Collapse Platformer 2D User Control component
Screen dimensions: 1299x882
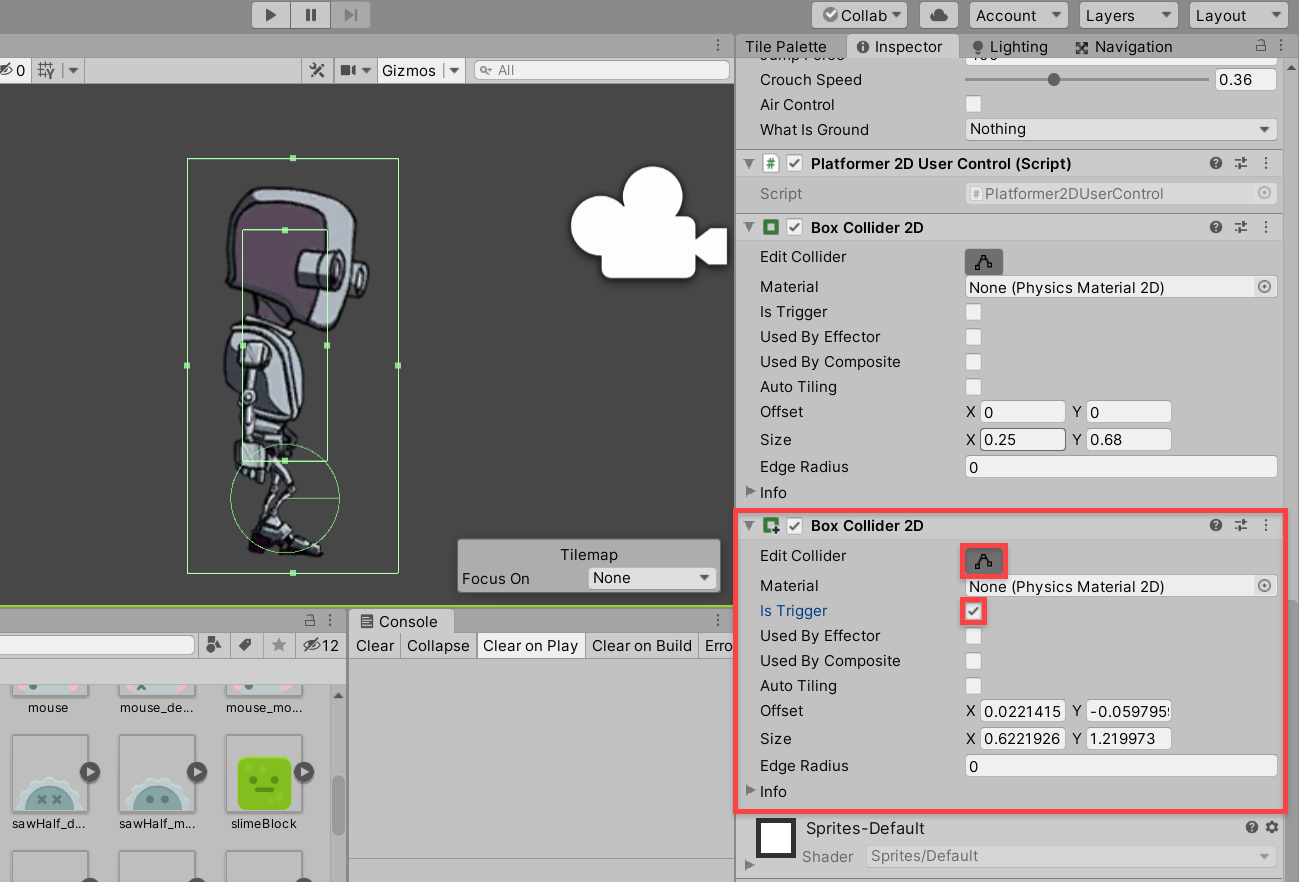pyautogui.click(x=748, y=163)
